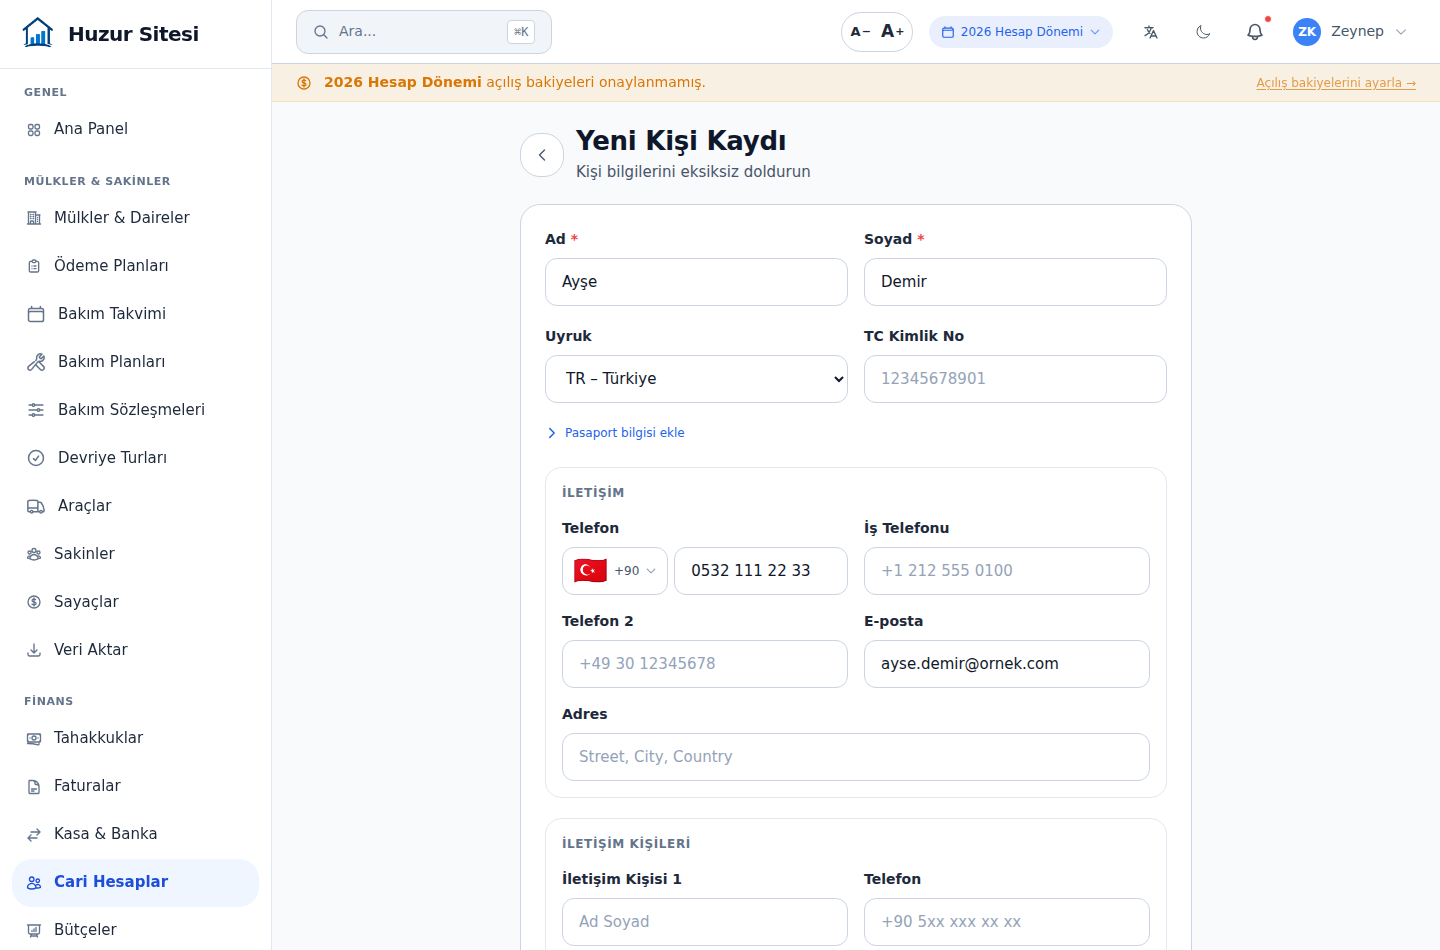The image size is (1440, 950).
Task: Click the Telefon 2 input
Action: [x=705, y=664]
